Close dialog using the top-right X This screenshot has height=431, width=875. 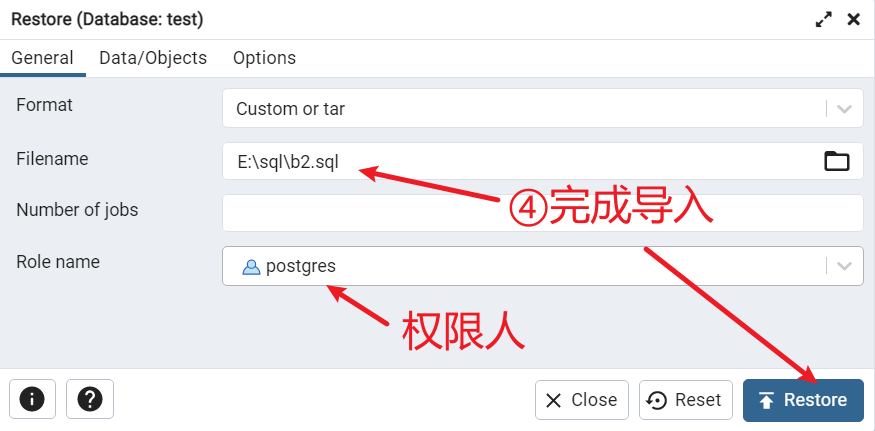[853, 20]
